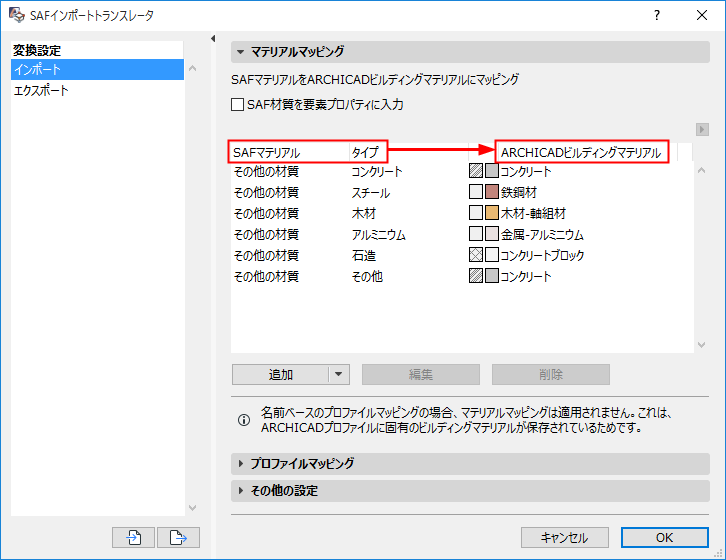Click crosshatch fill icon in 石造 row

point(476,254)
